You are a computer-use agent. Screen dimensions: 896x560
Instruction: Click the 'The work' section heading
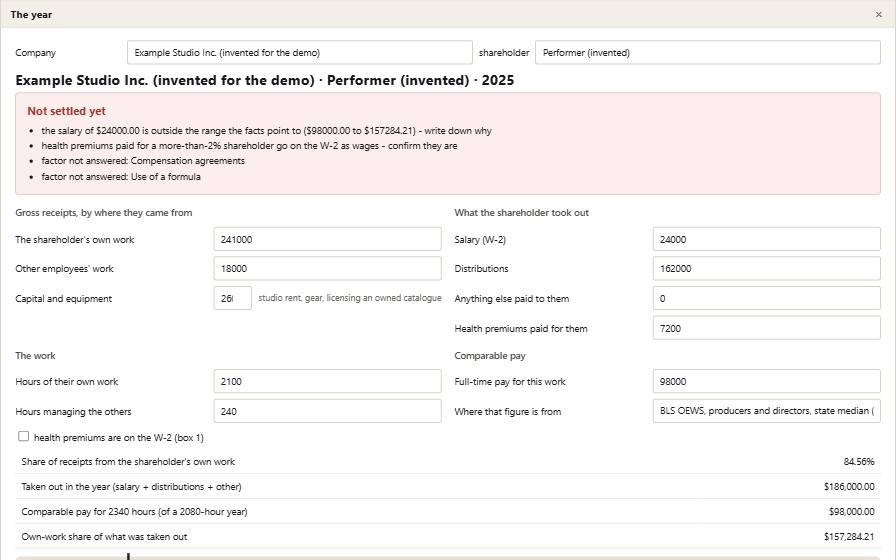(35, 355)
